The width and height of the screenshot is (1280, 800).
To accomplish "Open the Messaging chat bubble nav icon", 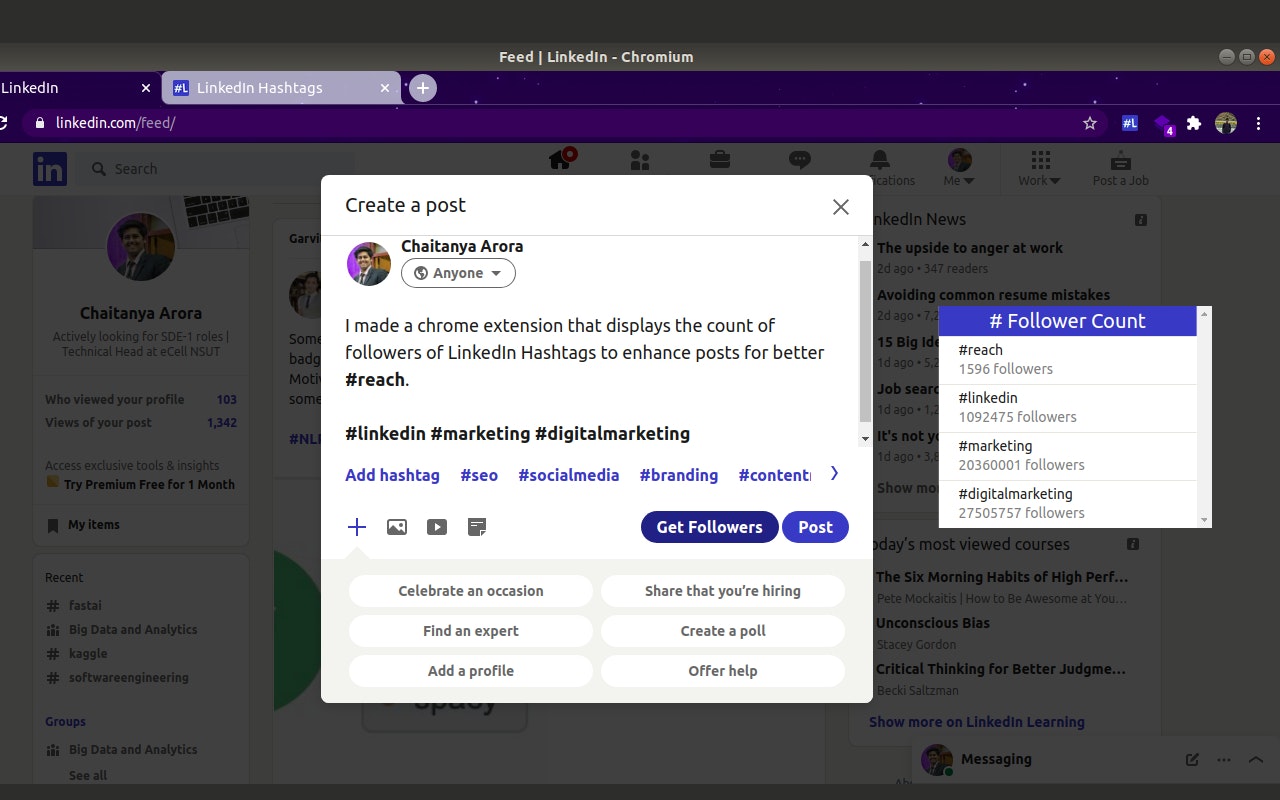I will [799, 160].
